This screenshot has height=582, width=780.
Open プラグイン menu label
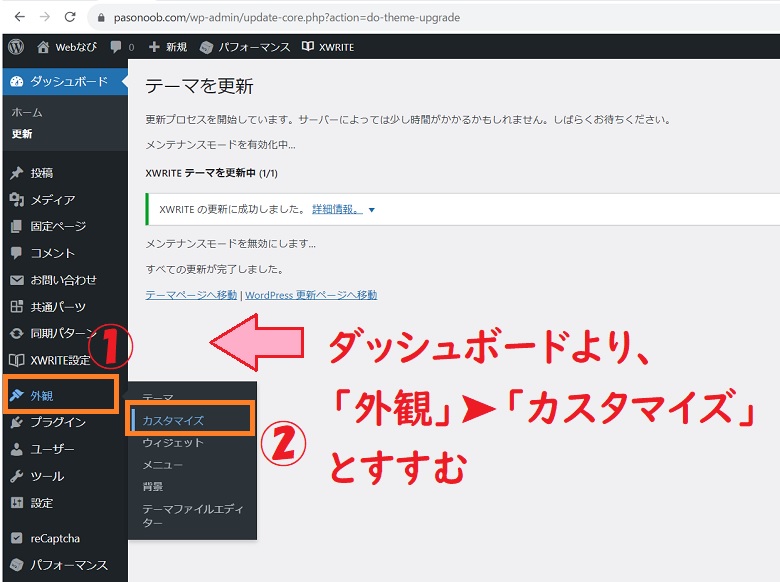tap(58, 422)
